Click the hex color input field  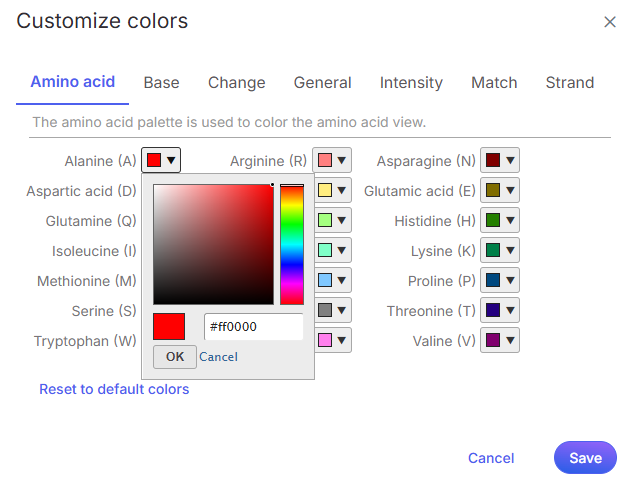click(x=253, y=327)
